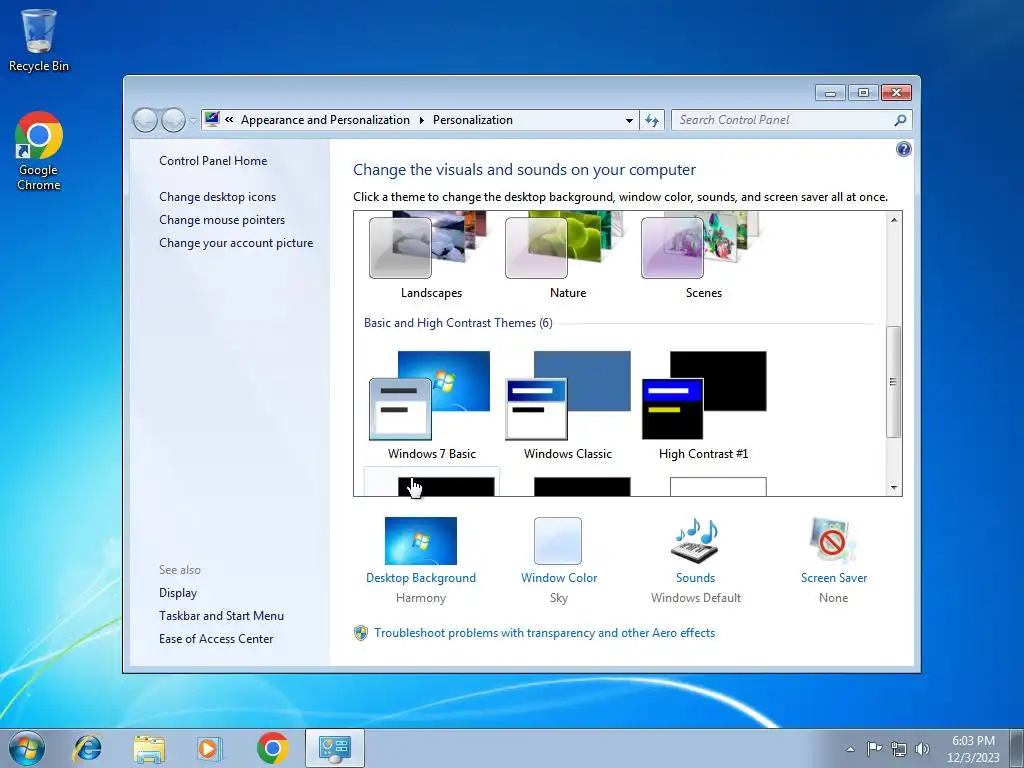The width and height of the screenshot is (1024, 768).
Task: Launch Internet Explorer from taskbar
Action: 88,748
